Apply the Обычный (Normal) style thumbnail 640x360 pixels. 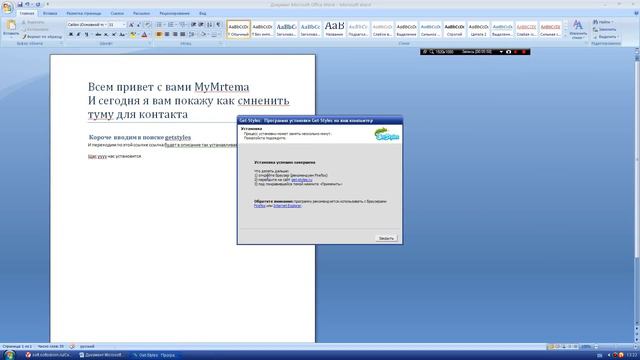(238, 29)
